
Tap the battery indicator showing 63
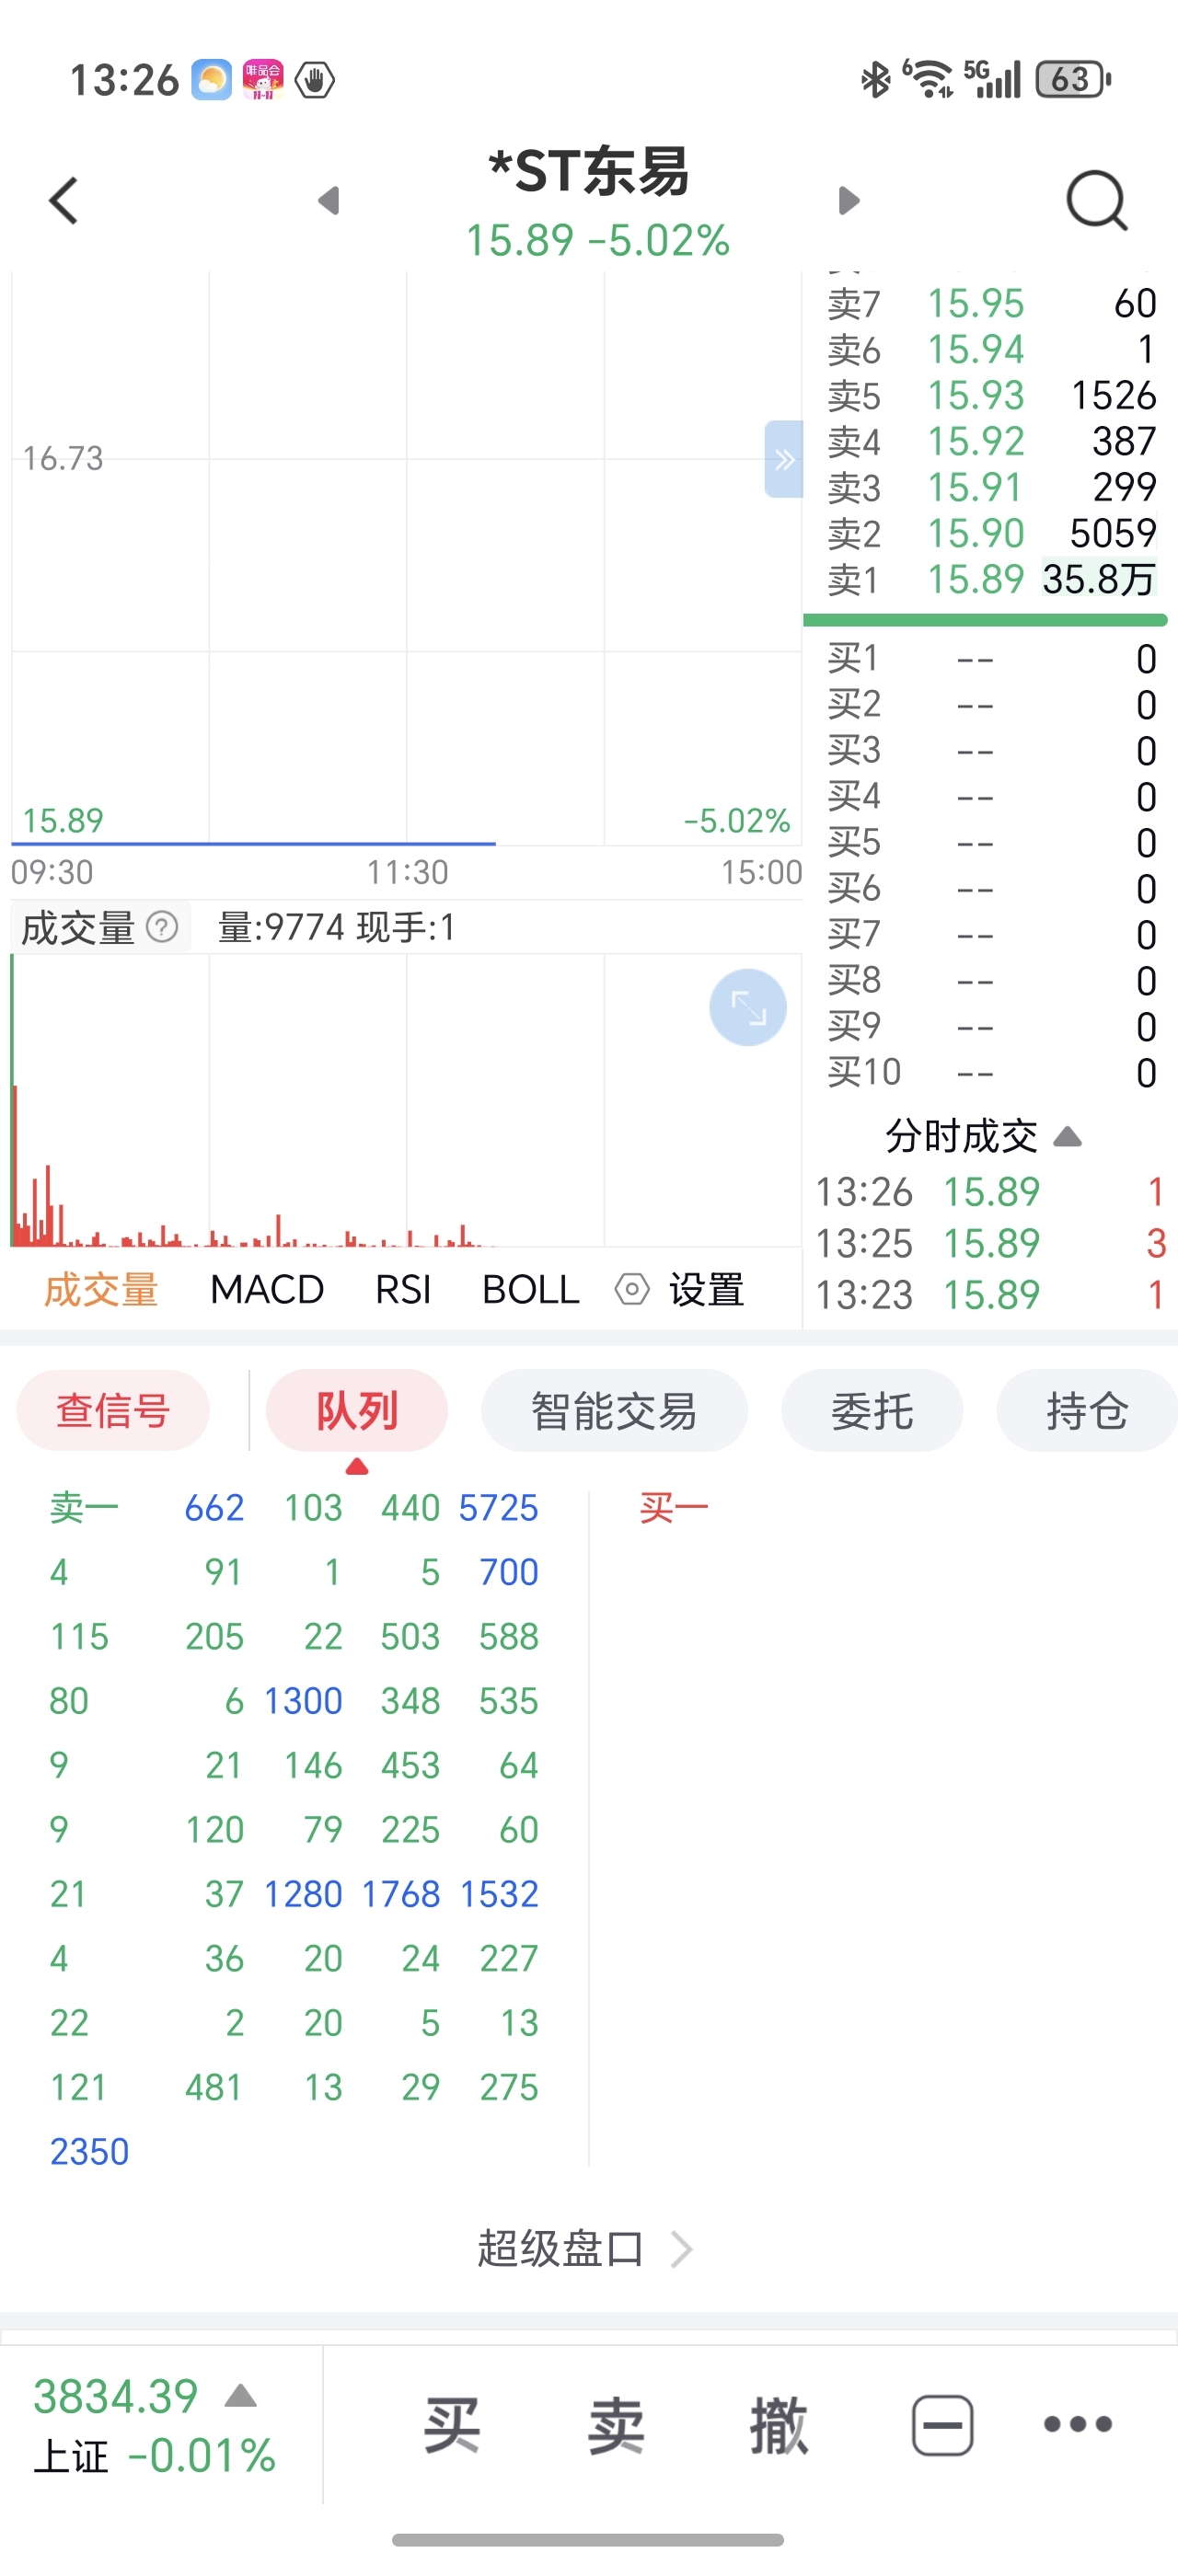click(x=1073, y=79)
